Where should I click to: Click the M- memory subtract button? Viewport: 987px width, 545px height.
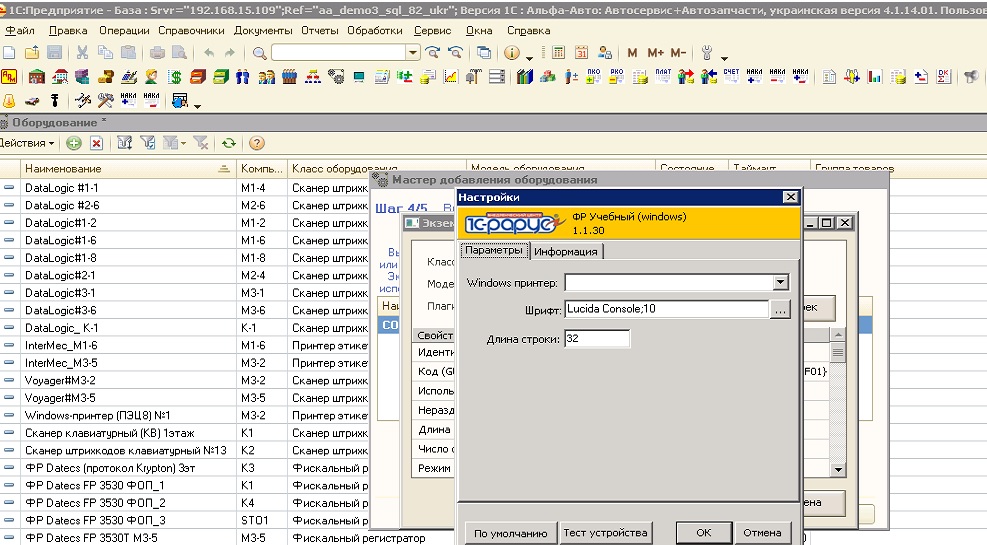click(x=678, y=53)
